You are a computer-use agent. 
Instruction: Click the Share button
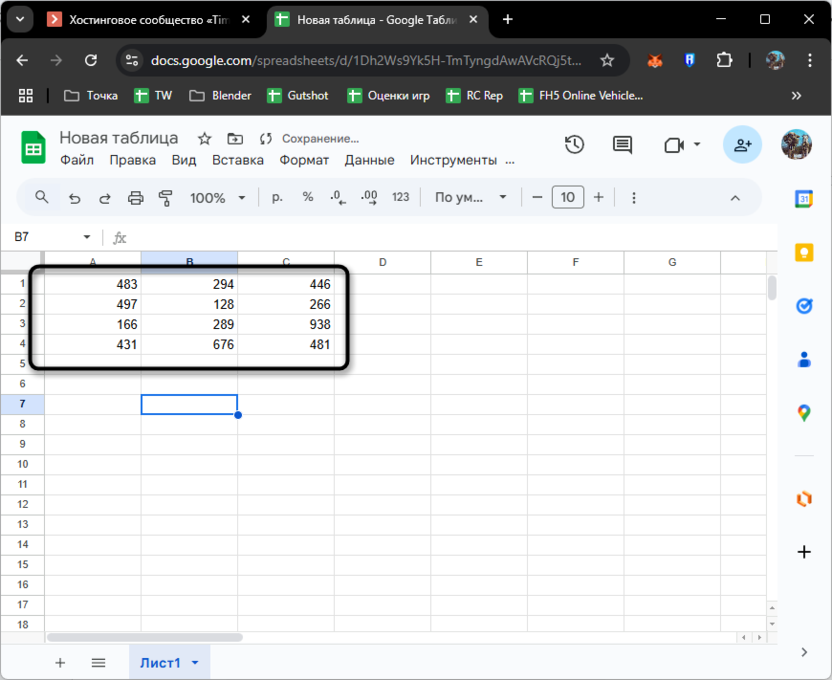click(x=742, y=145)
